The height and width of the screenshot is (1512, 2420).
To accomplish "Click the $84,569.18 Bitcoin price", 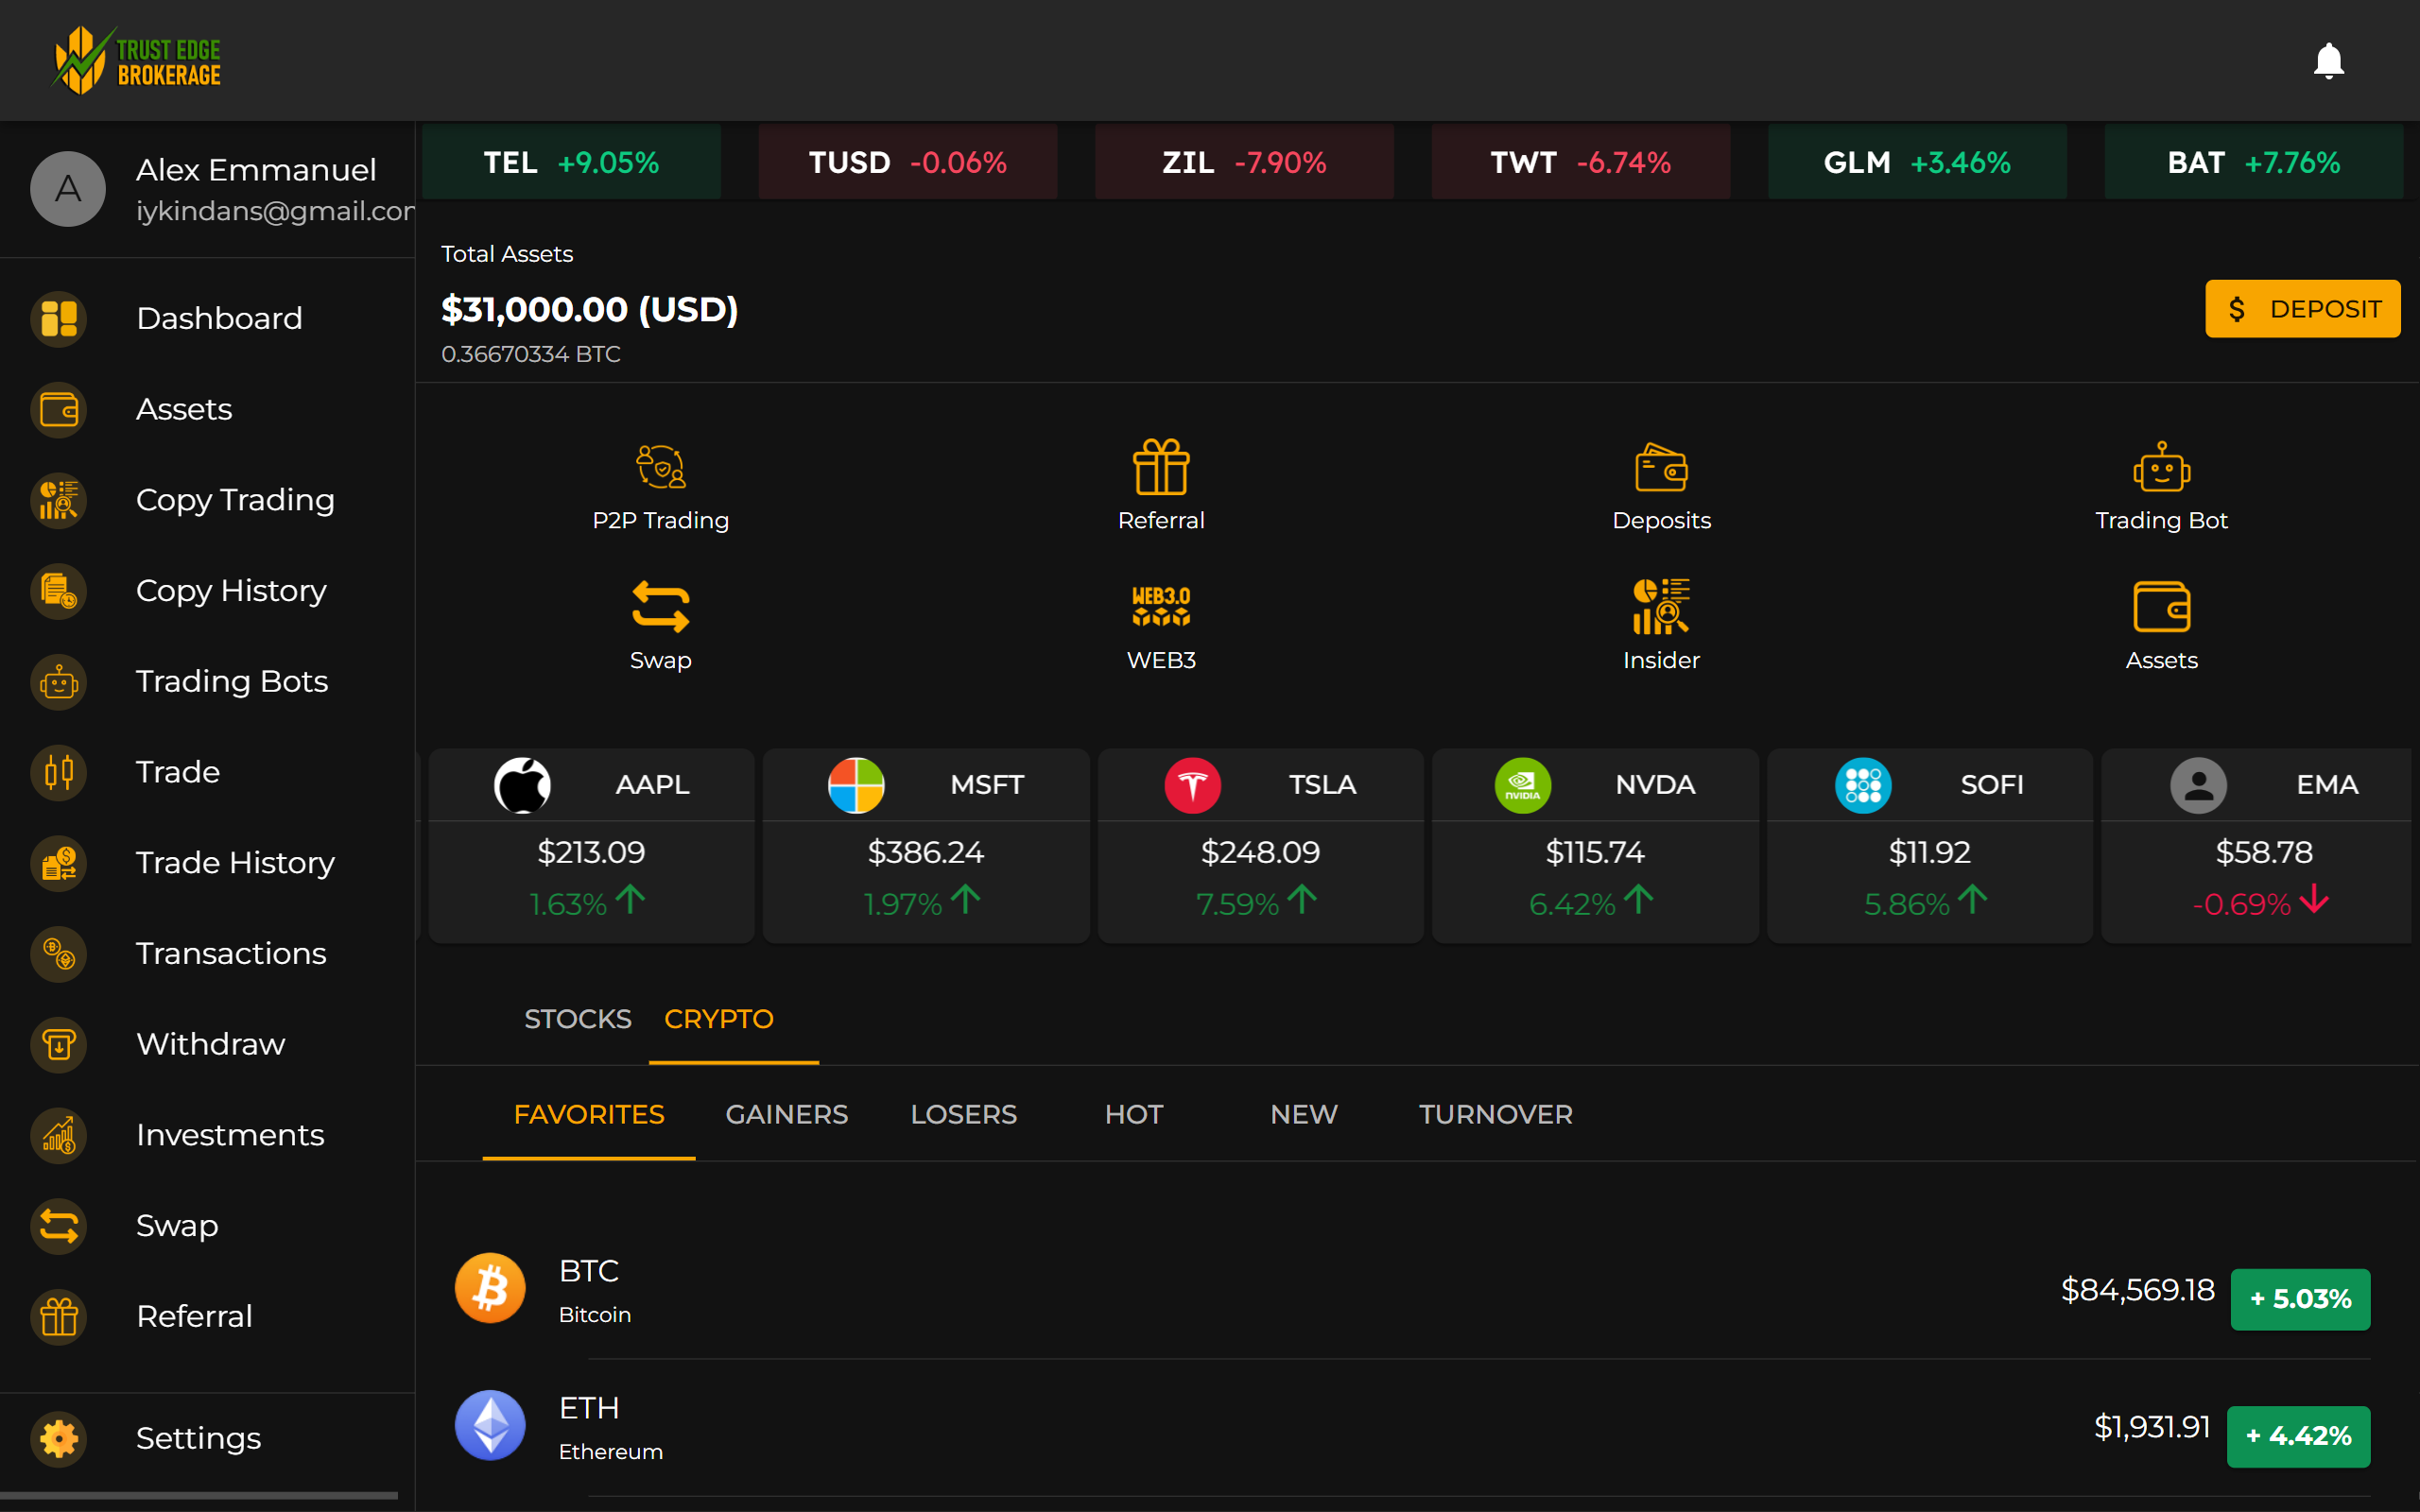I will point(2137,1290).
